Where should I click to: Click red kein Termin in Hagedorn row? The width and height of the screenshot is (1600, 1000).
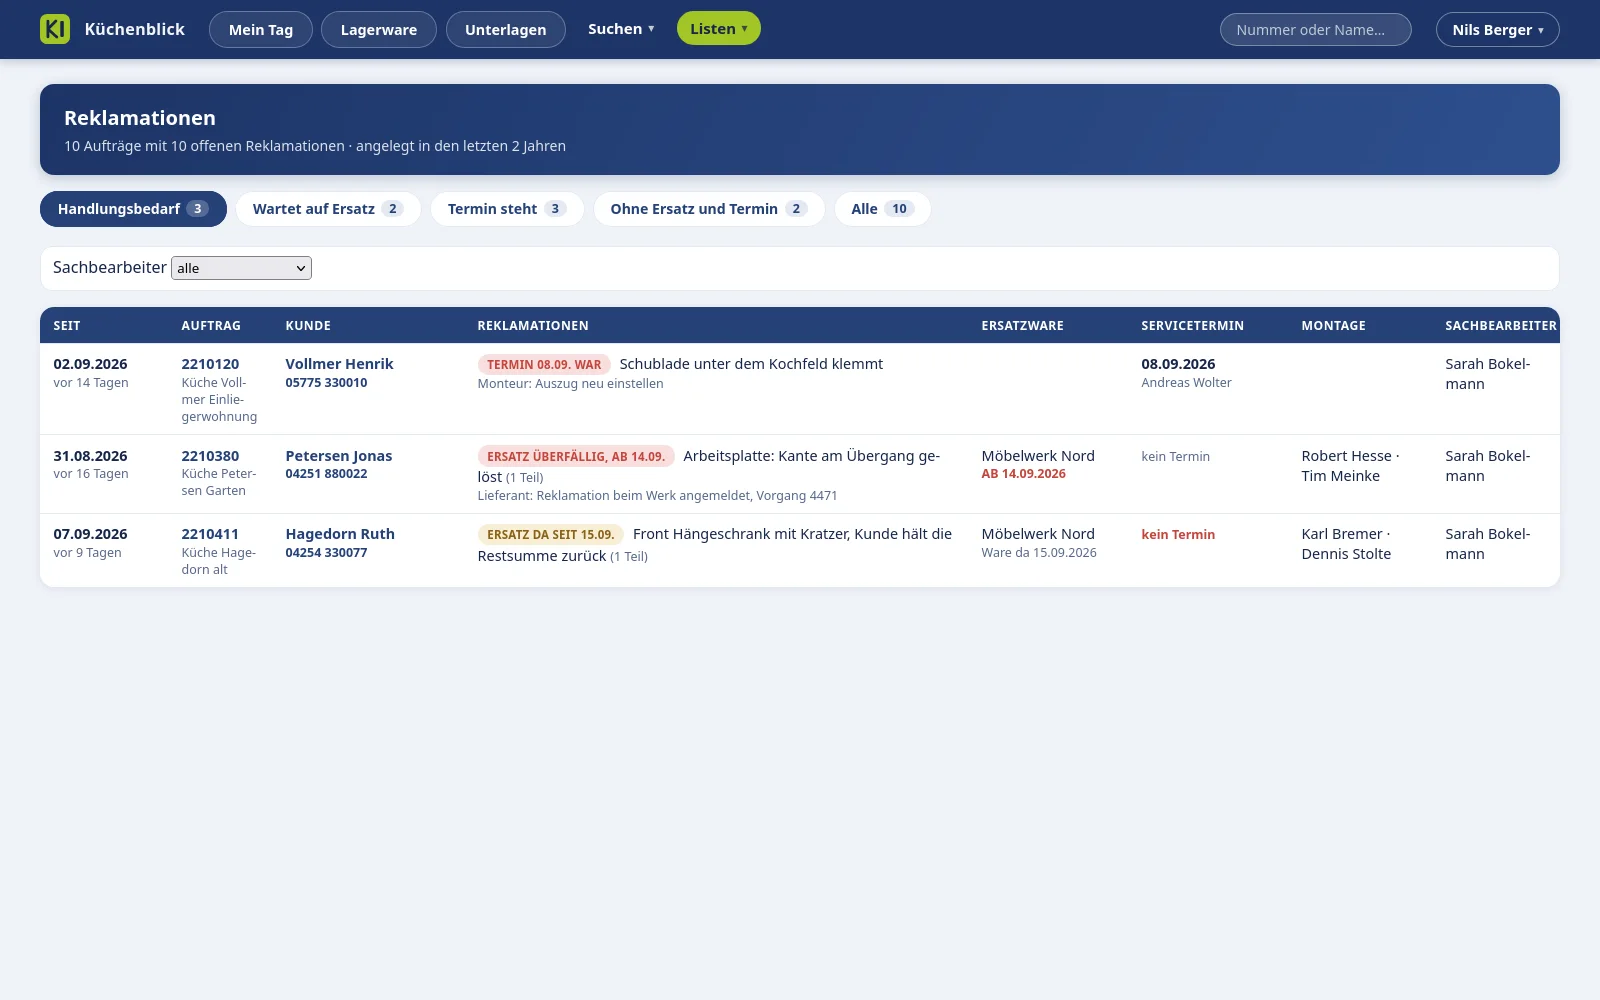coord(1178,535)
